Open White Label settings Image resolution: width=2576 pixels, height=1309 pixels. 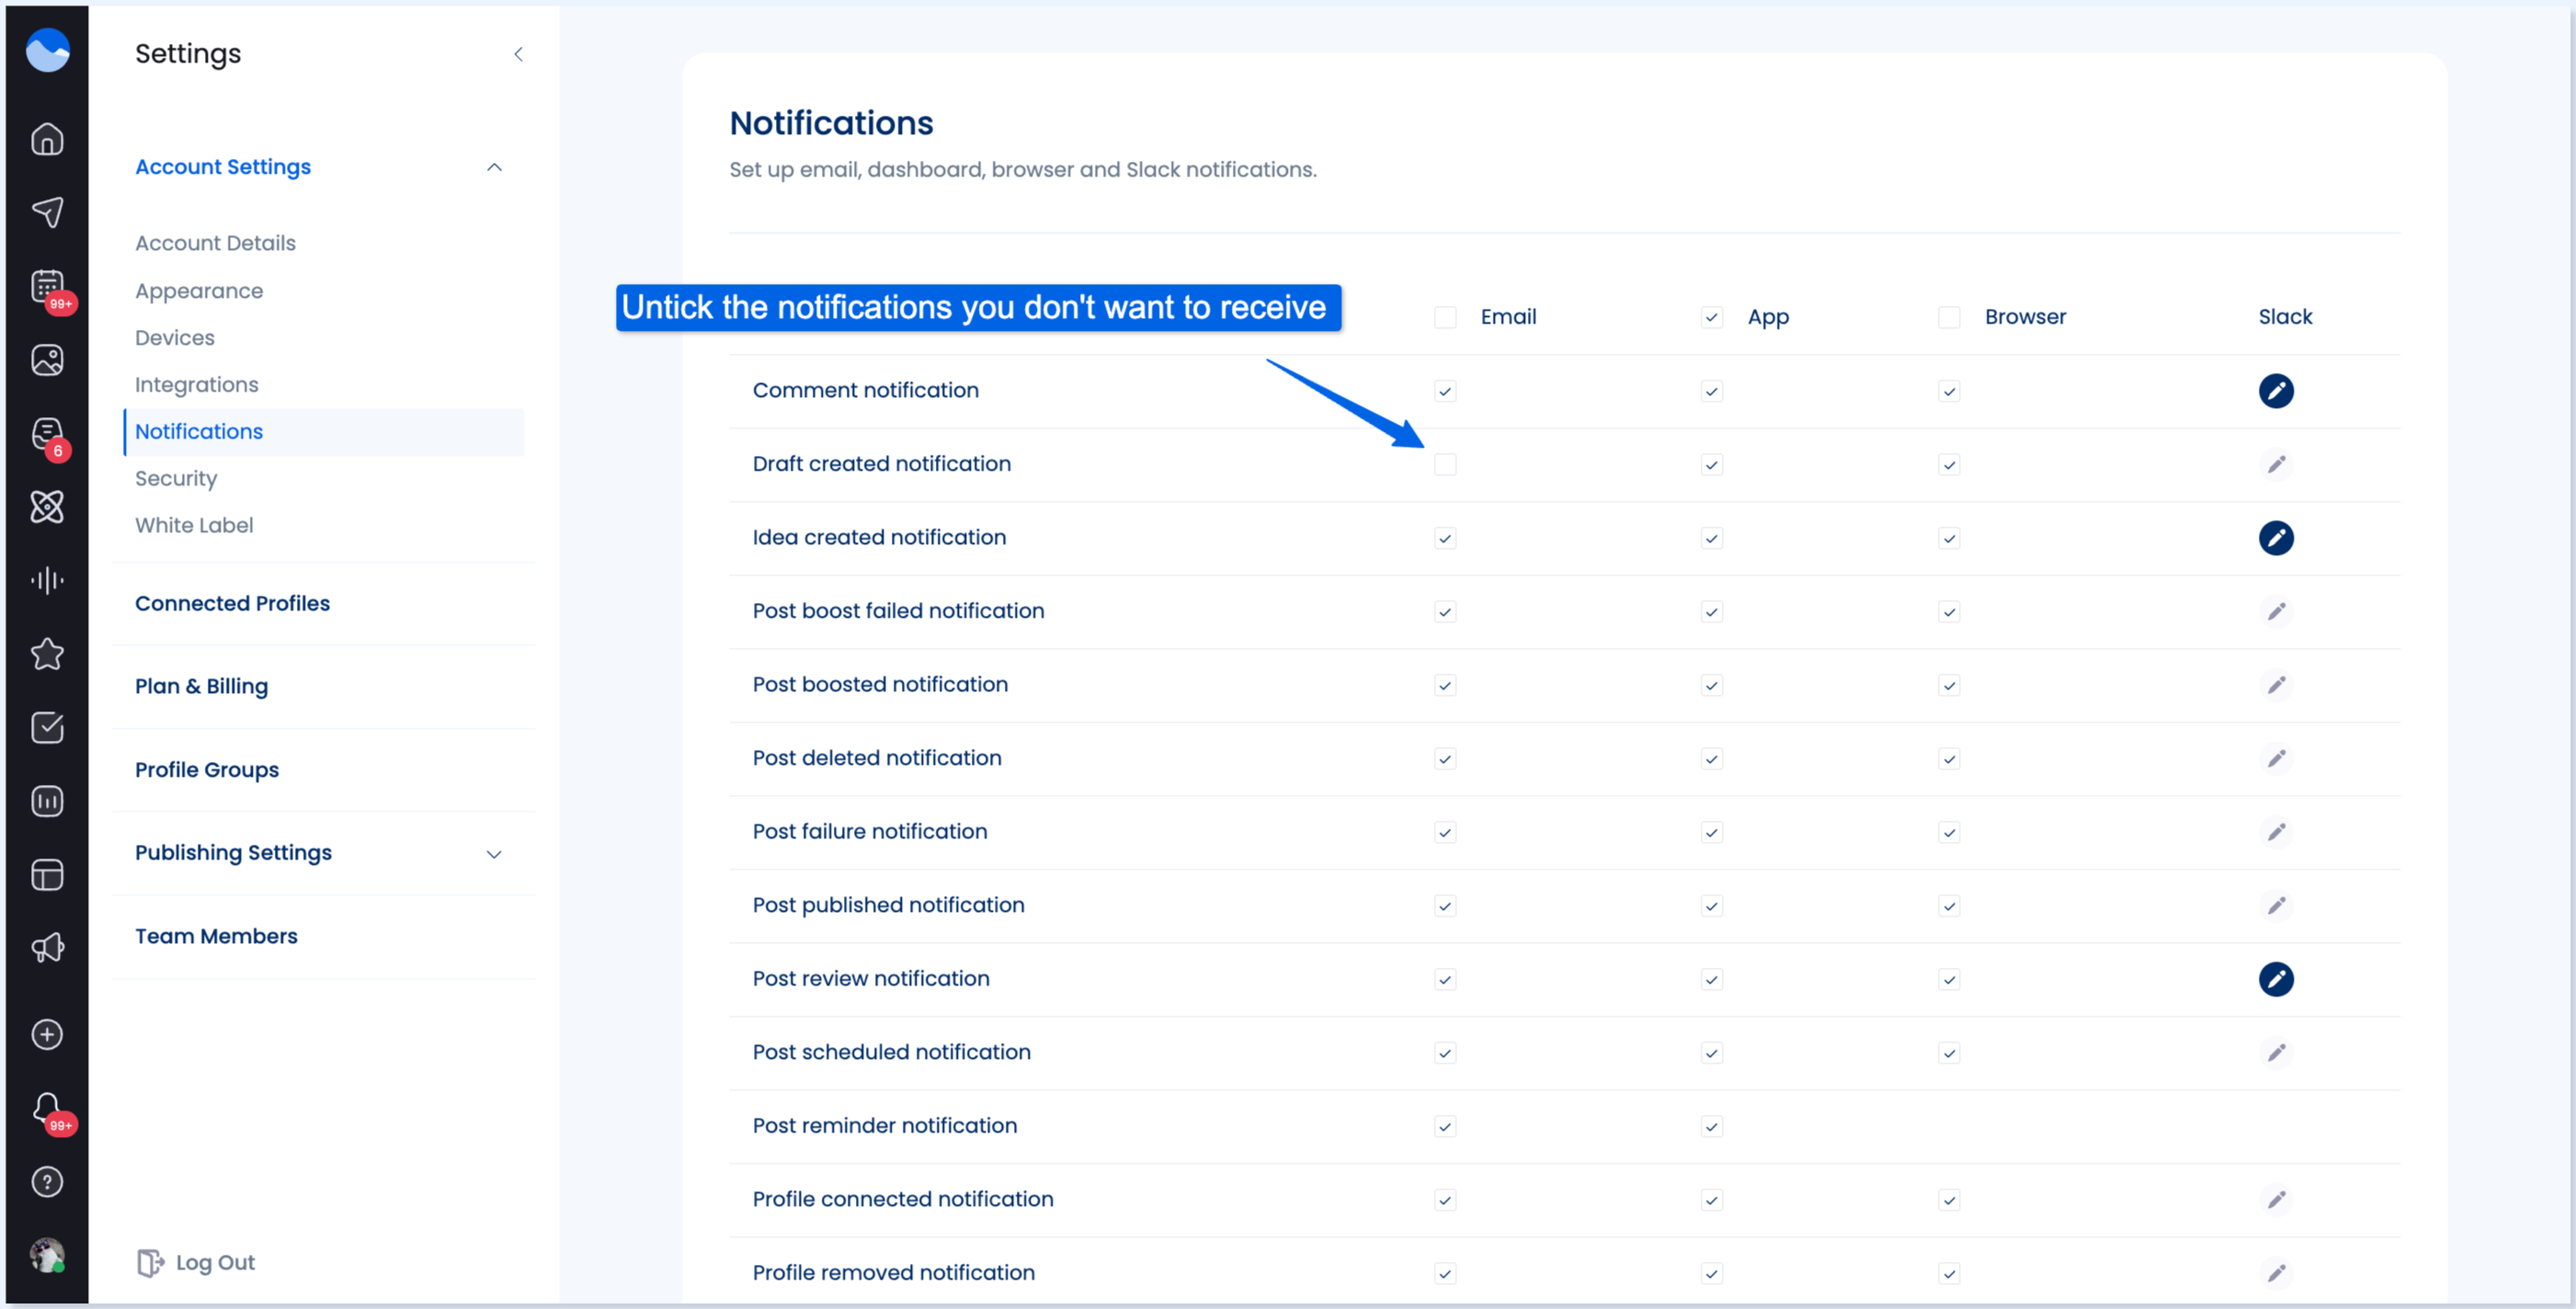(x=194, y=525)
